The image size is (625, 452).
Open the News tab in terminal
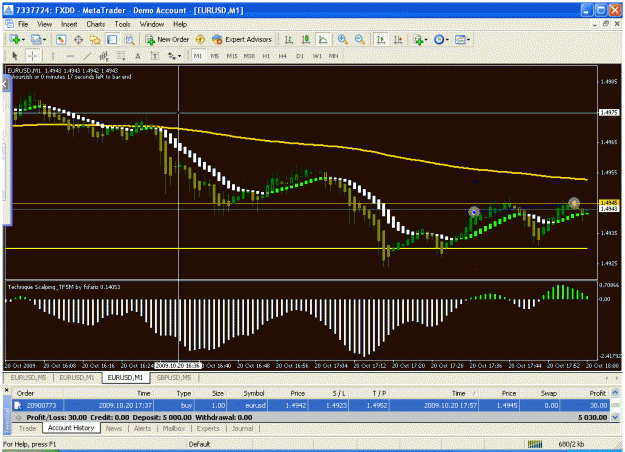[x=114, y=428]
